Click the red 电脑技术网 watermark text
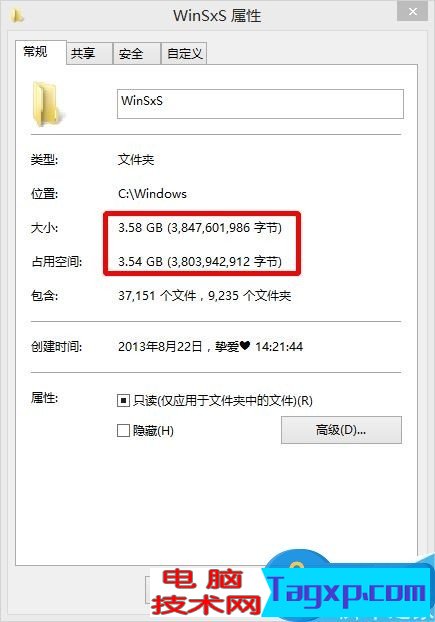435x622 pixels. (x=205, y=593)
